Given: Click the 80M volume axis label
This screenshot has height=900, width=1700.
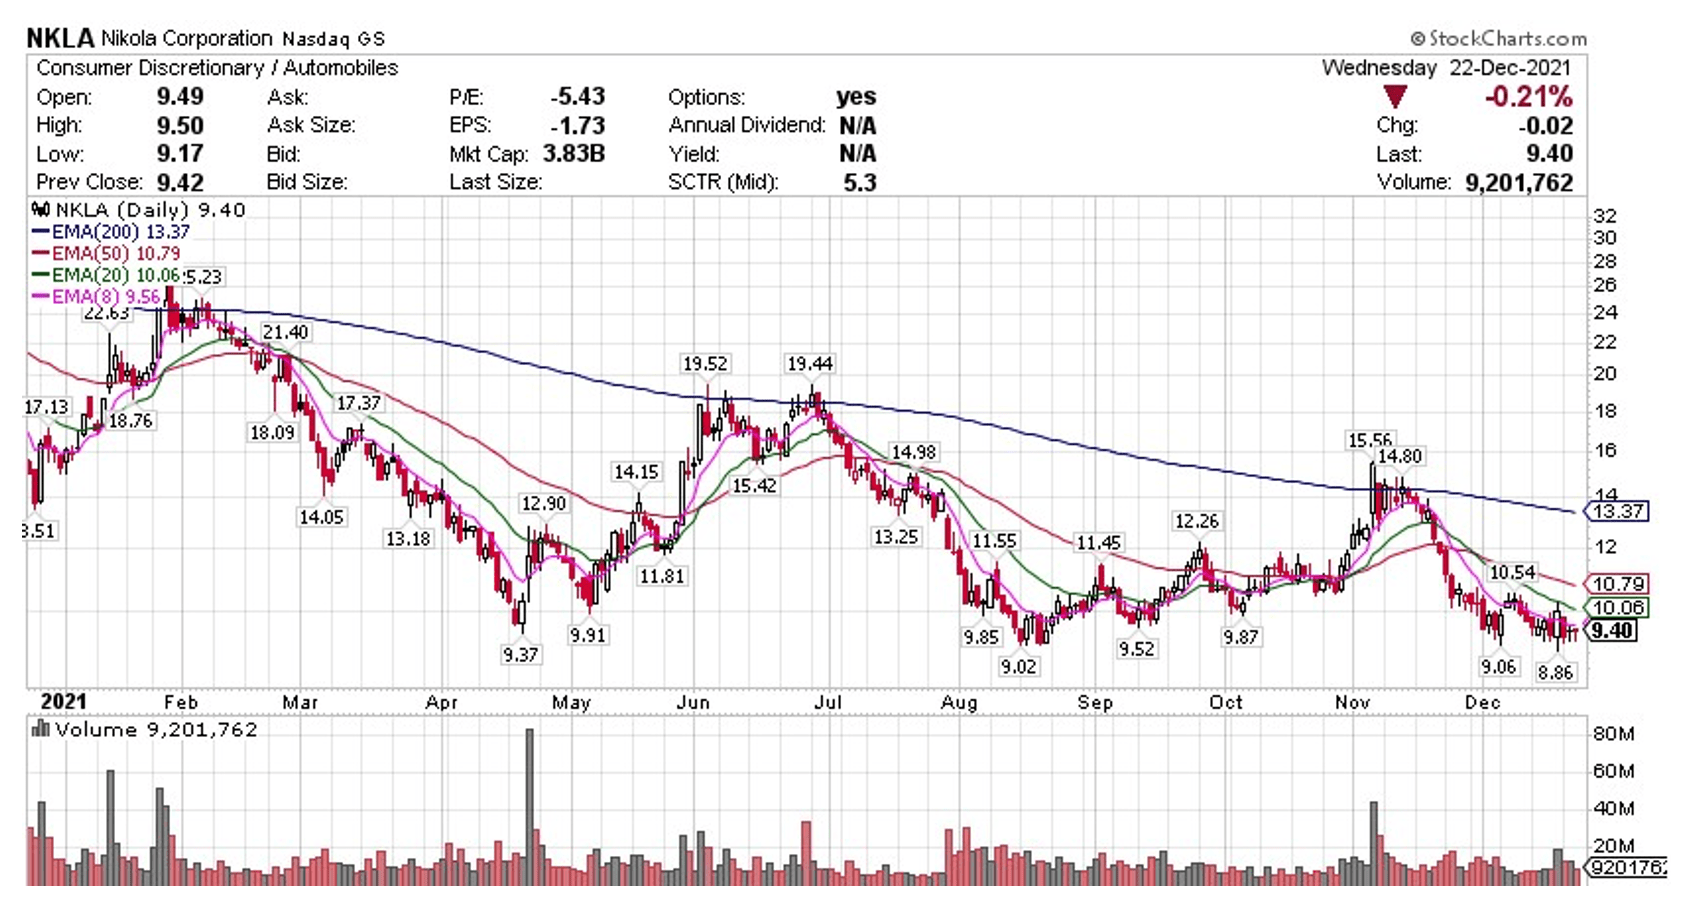Looking at the screenshot, I should click(x=1613, y=735).
